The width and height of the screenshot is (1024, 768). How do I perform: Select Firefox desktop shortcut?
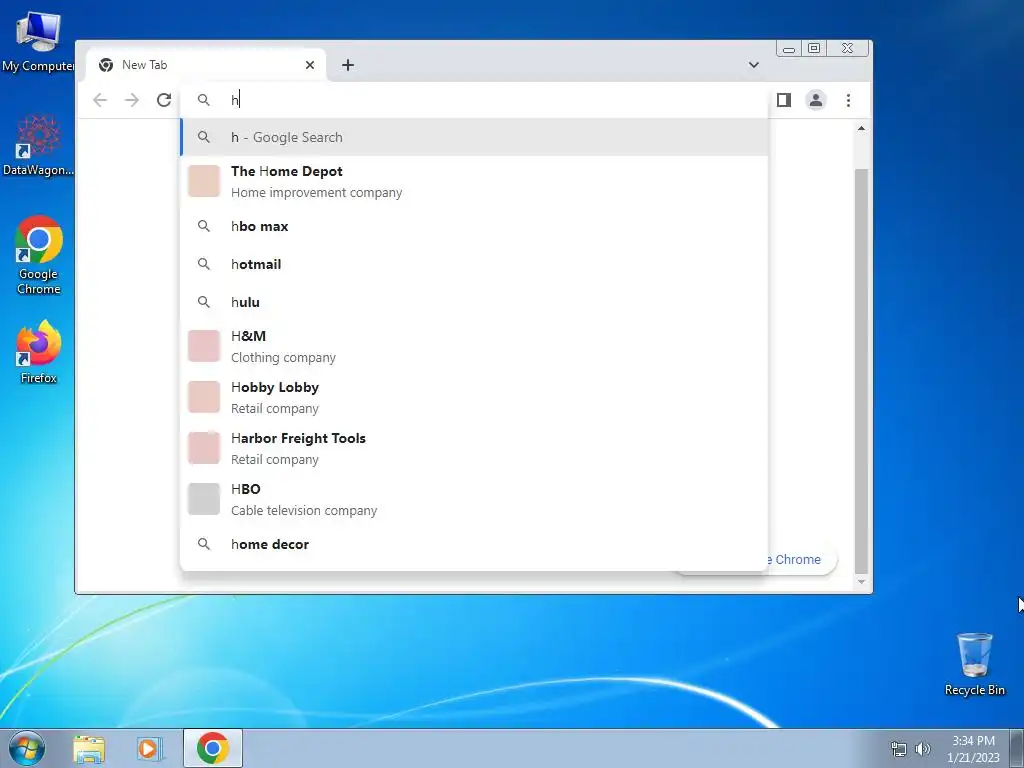pos(38,352)
